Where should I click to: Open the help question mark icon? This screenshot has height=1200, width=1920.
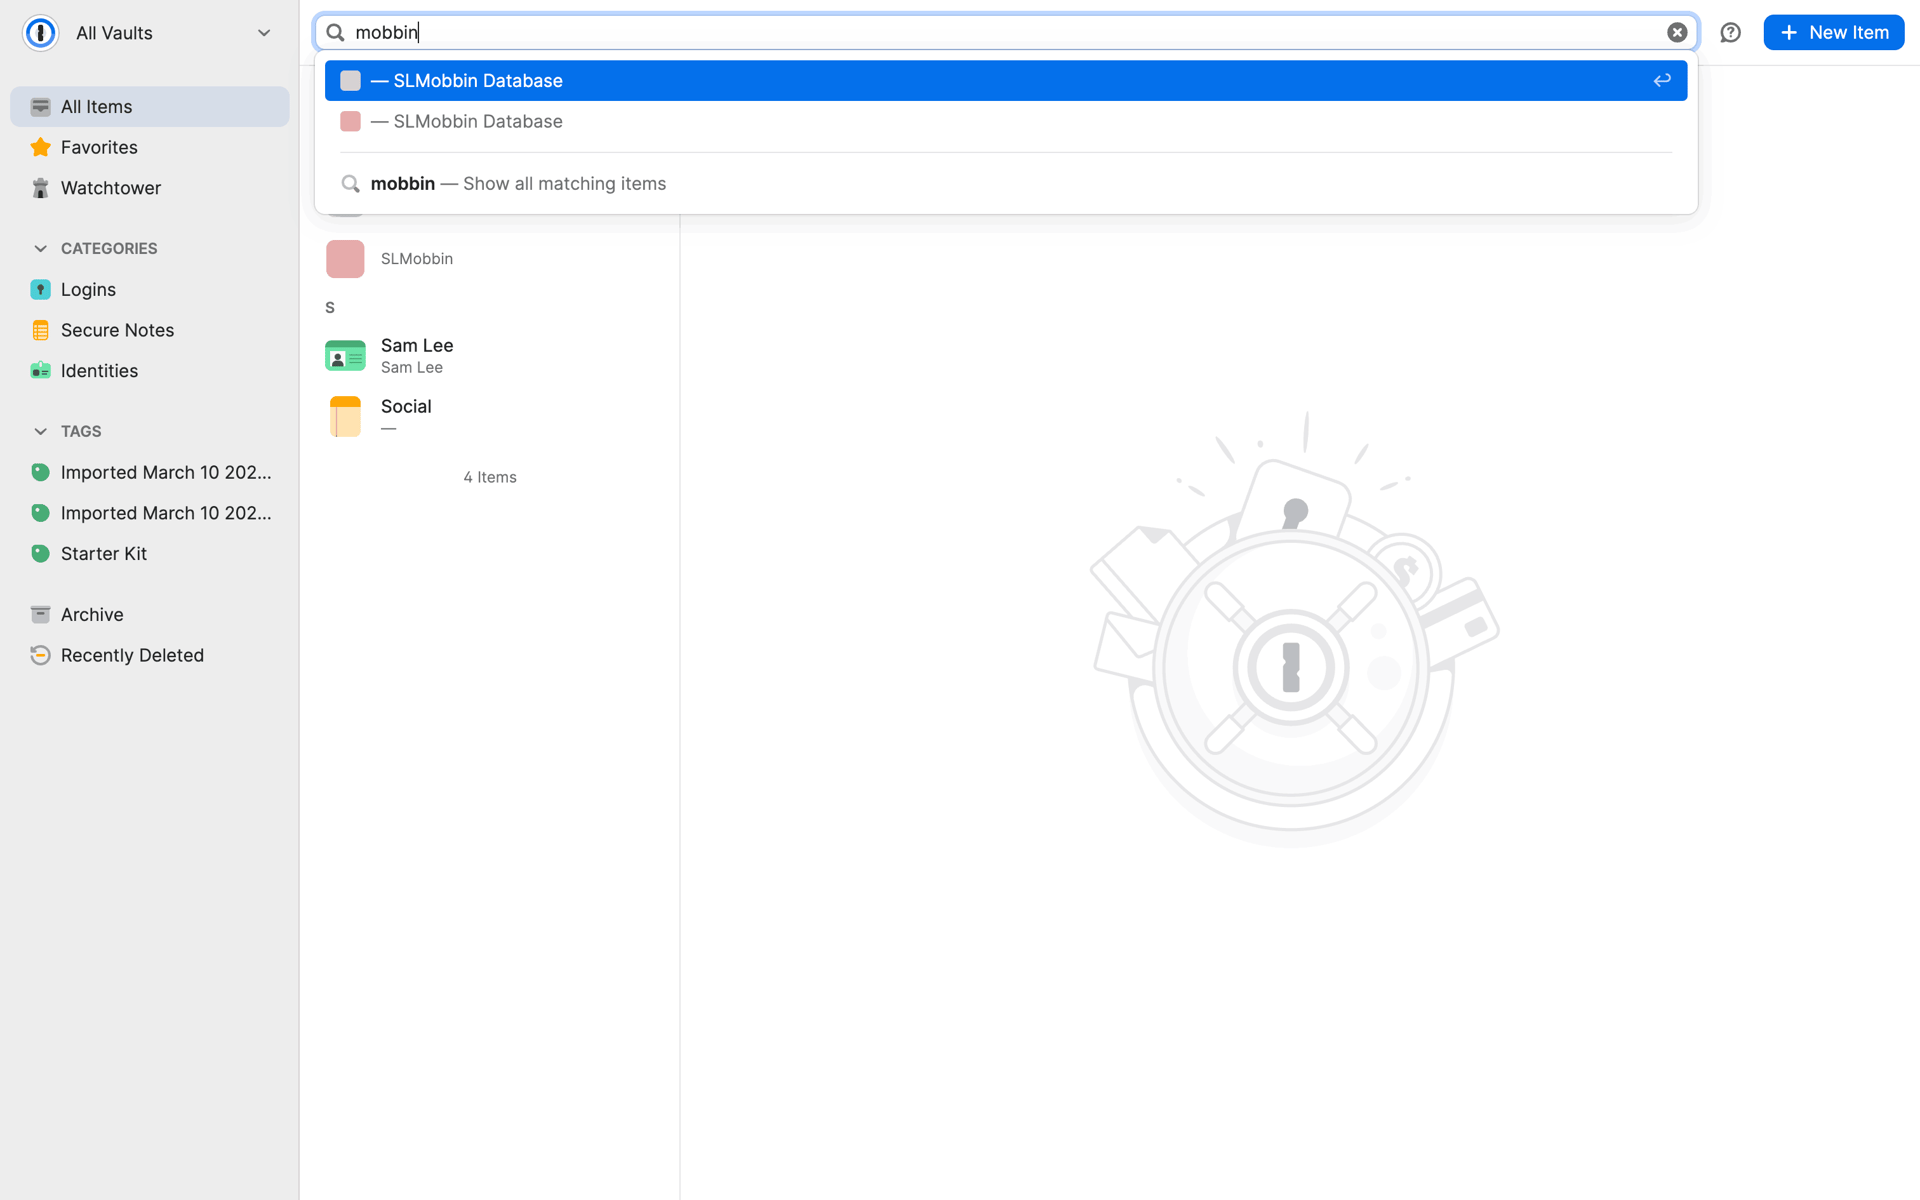[1730, 33]
